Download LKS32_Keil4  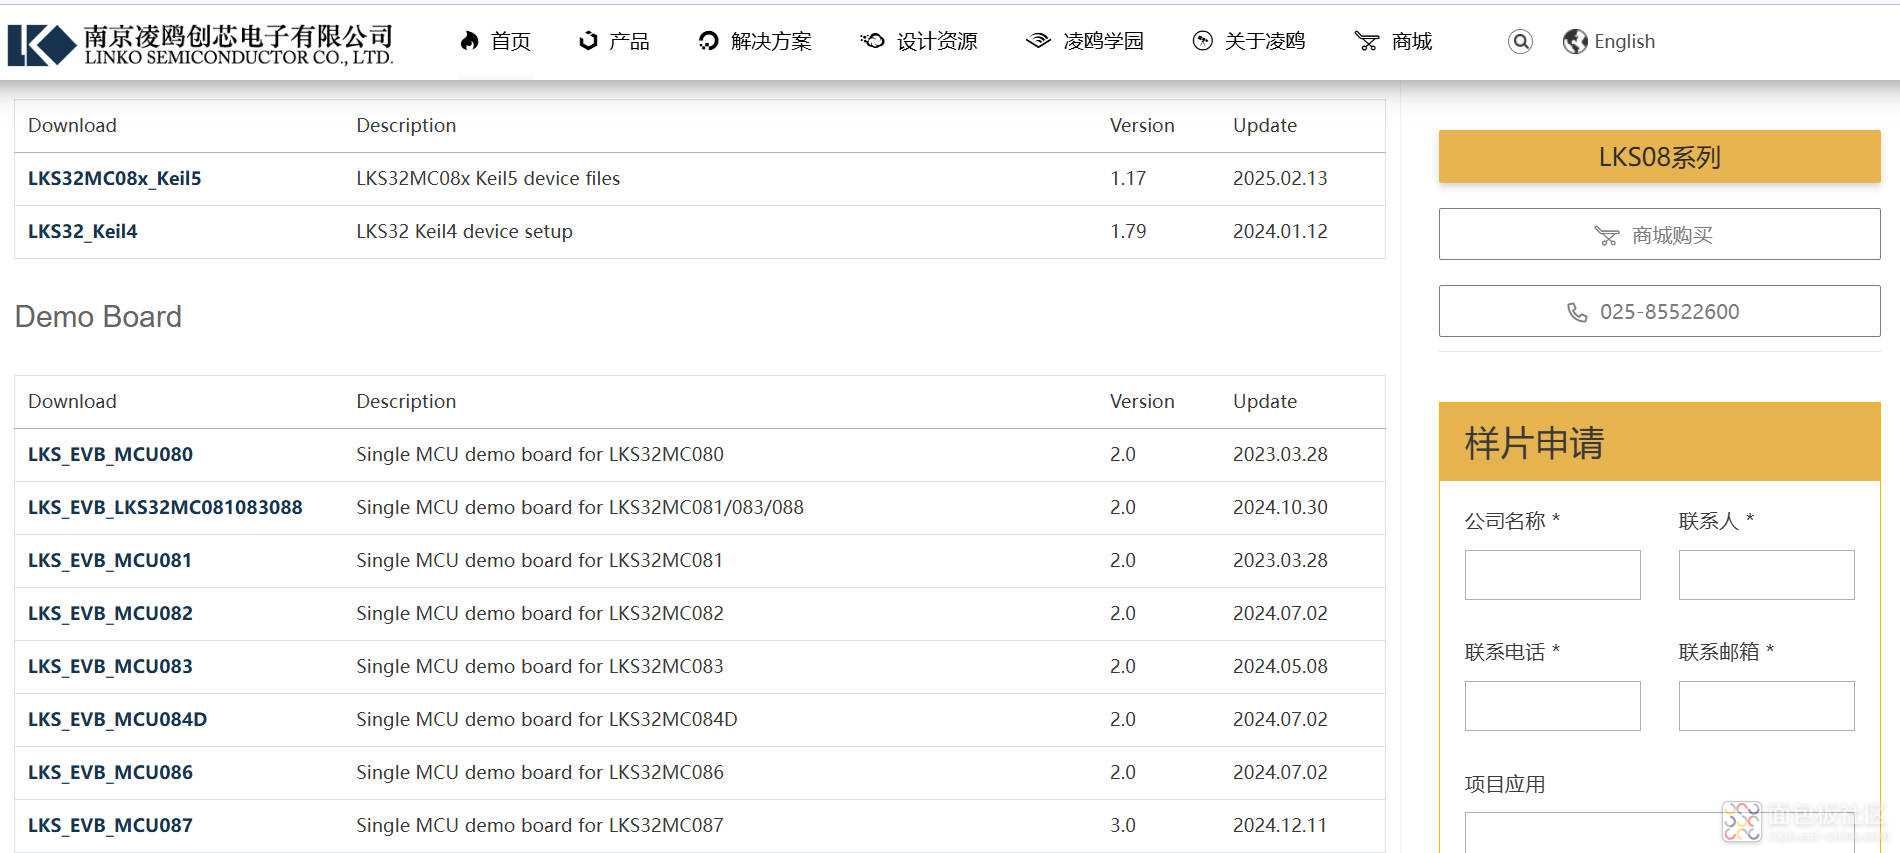click(x=83, y=231)
